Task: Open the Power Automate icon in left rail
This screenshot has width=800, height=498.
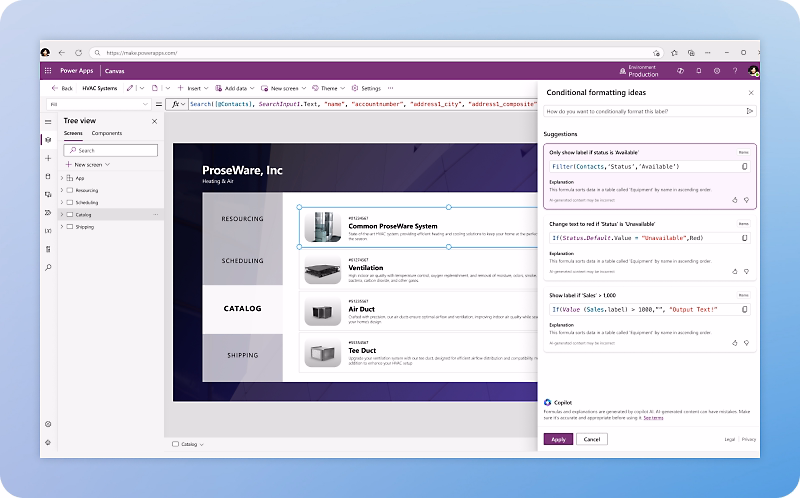Action: (x=48, y=213)
